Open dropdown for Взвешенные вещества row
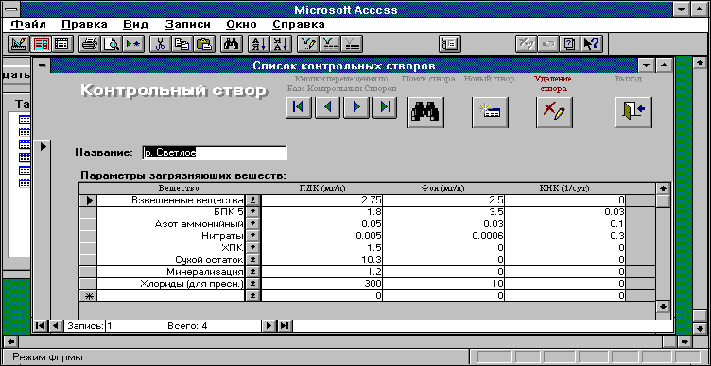The image size is (711, 366). [253, 200]
